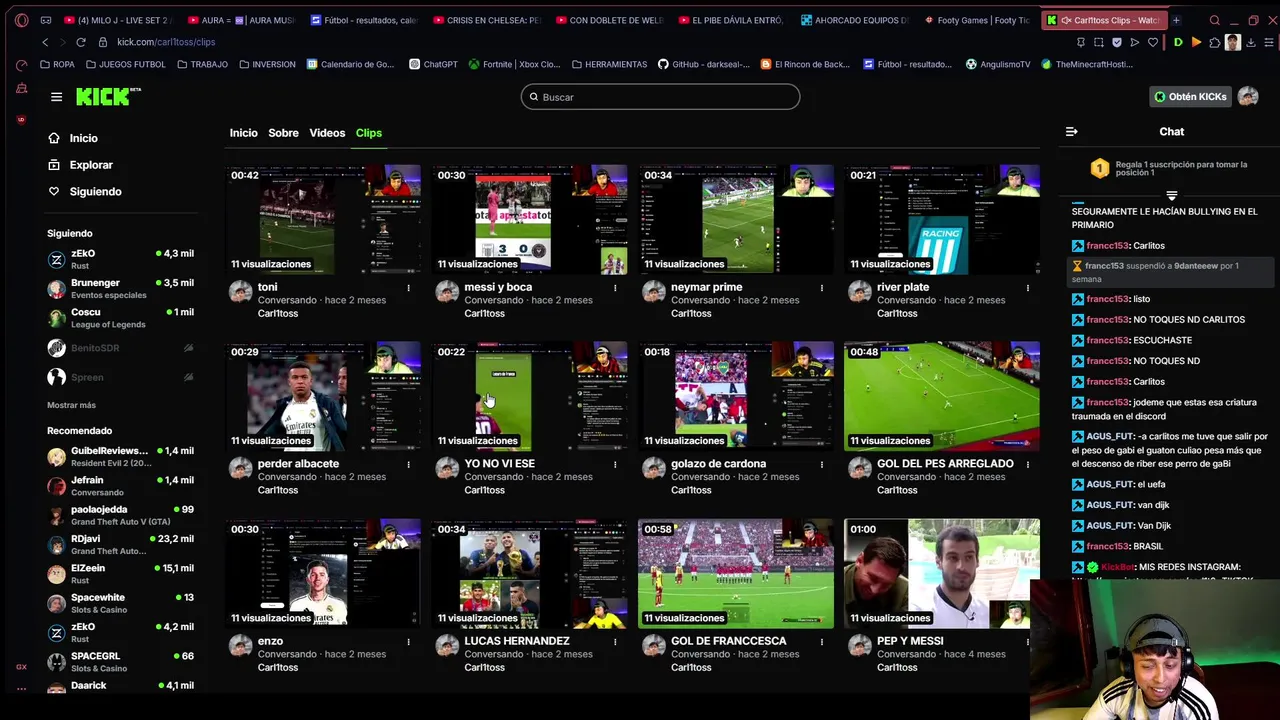Open a new browser tab with plus button
This screenshot has width=1280, height=720.
[x=1176, y=20]
